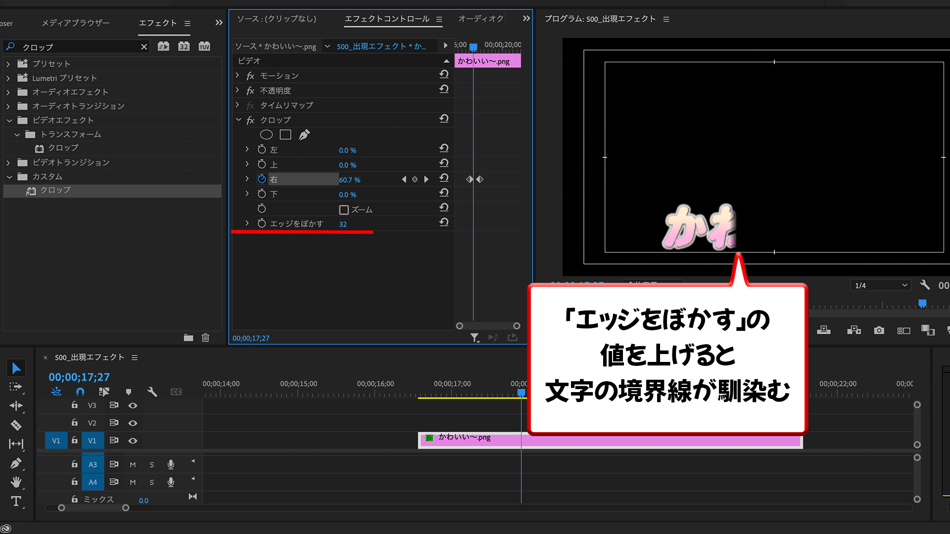The image size is (950, 534).
Task: Select the Selection tool arrow
Action: pos(16,369)
